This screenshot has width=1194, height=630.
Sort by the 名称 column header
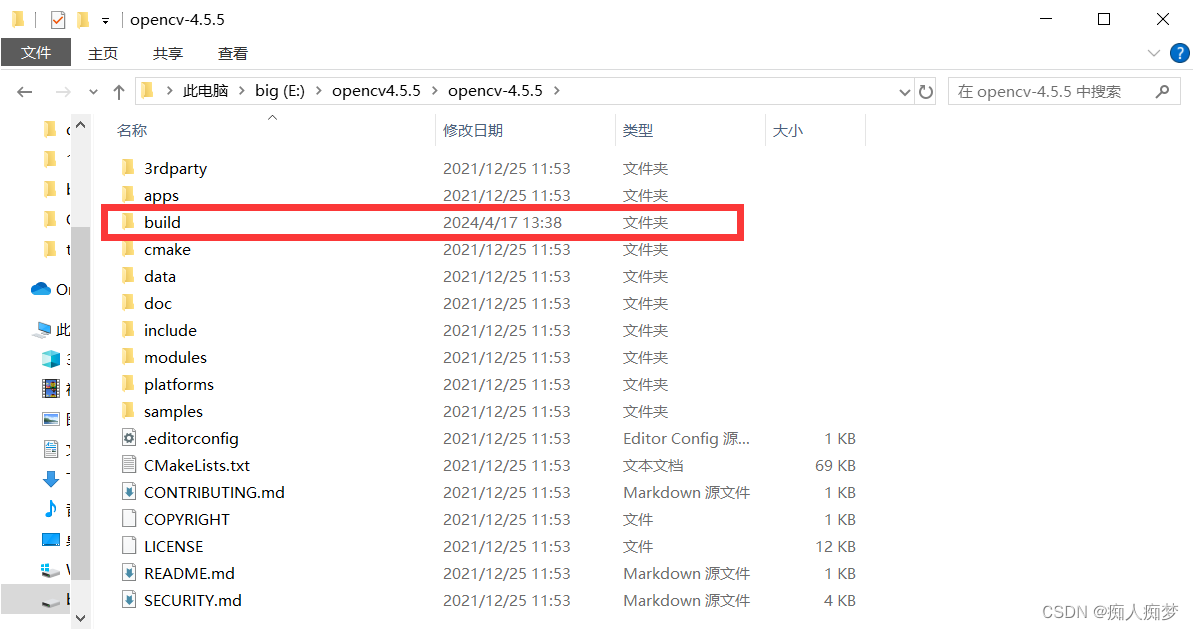(x=132, y=130)
